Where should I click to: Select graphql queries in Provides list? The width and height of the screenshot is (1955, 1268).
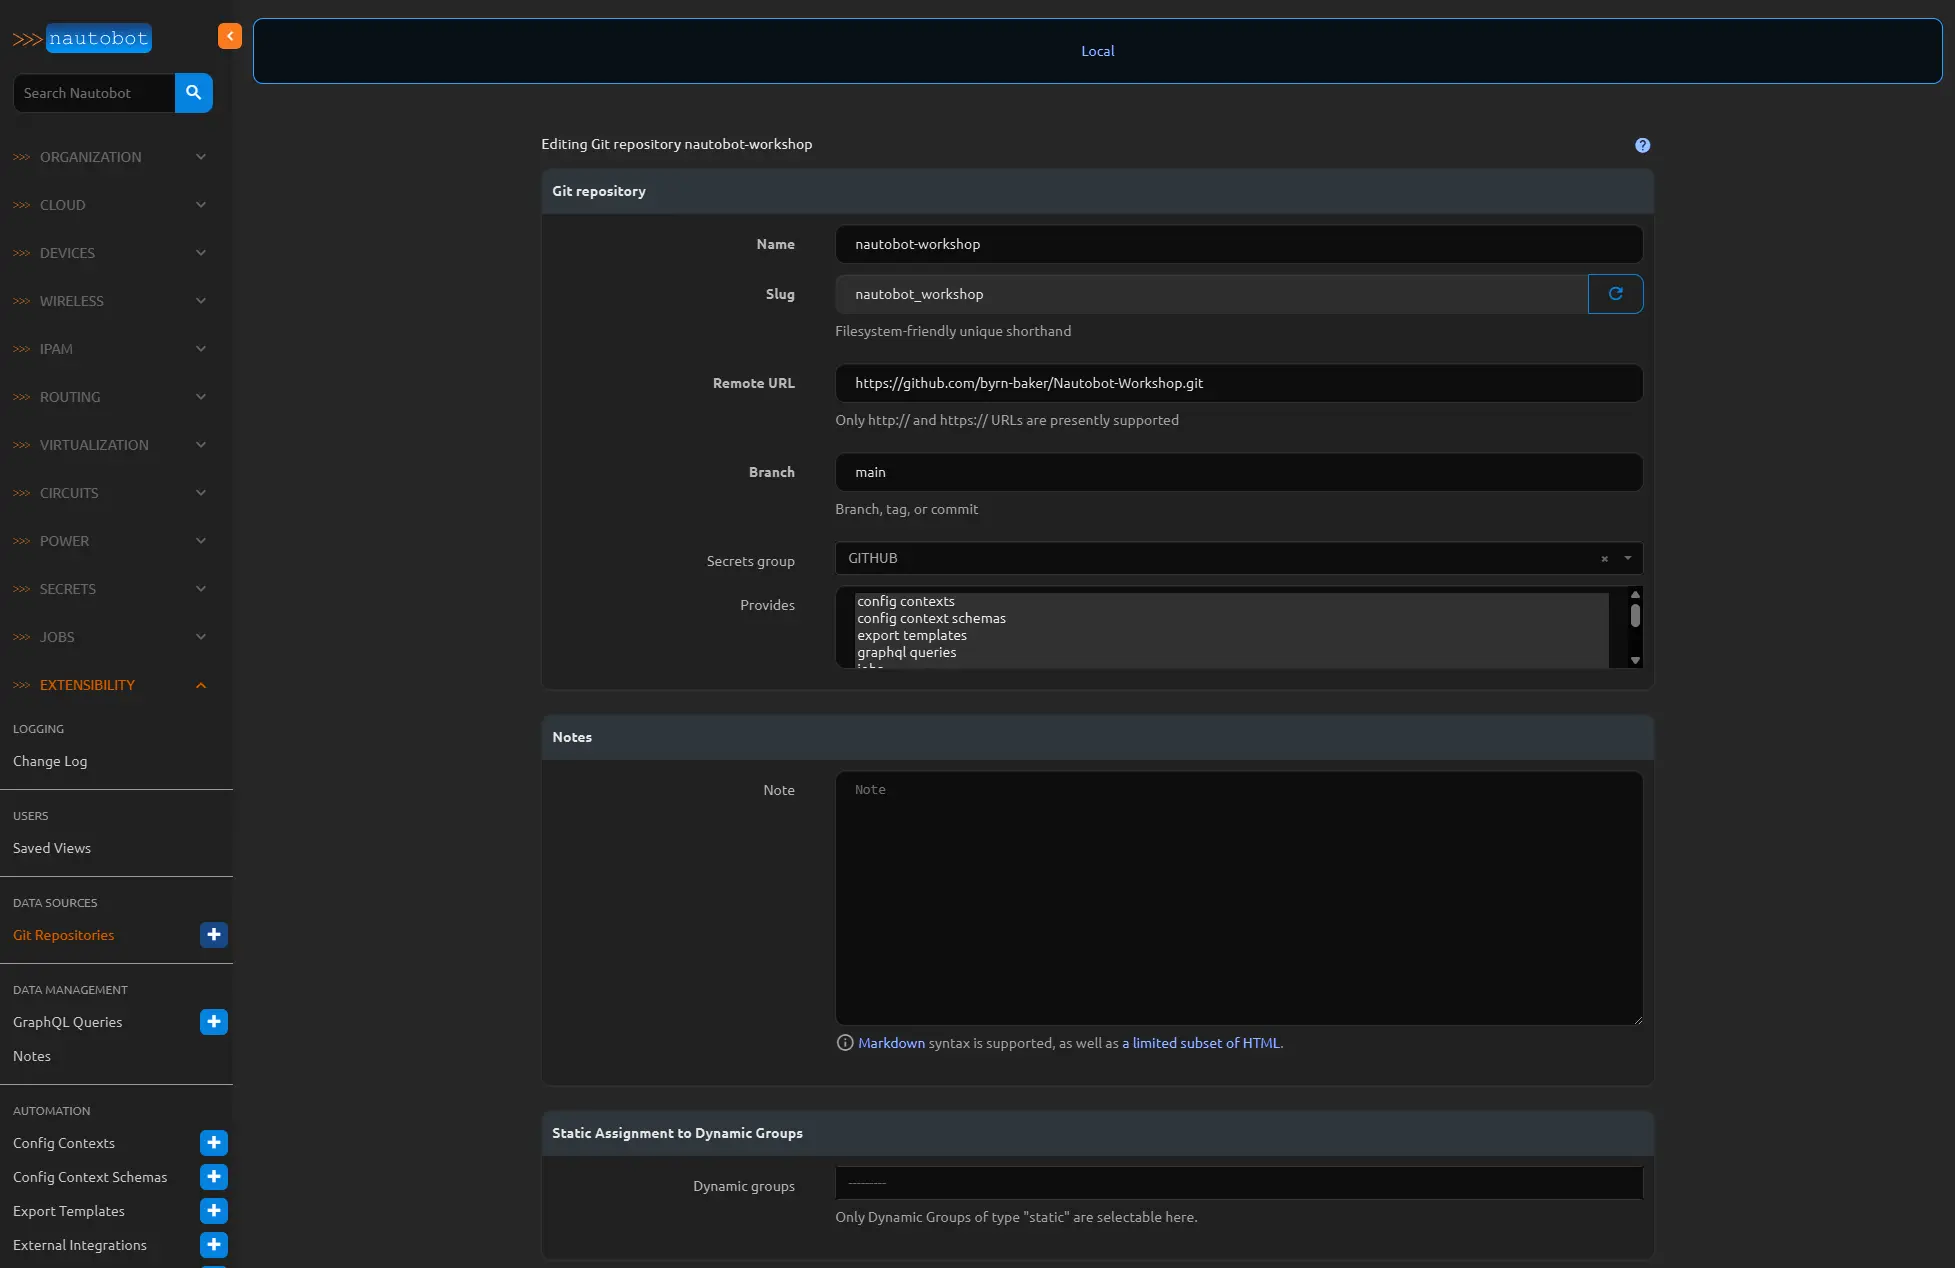[x=1231, y=652]
